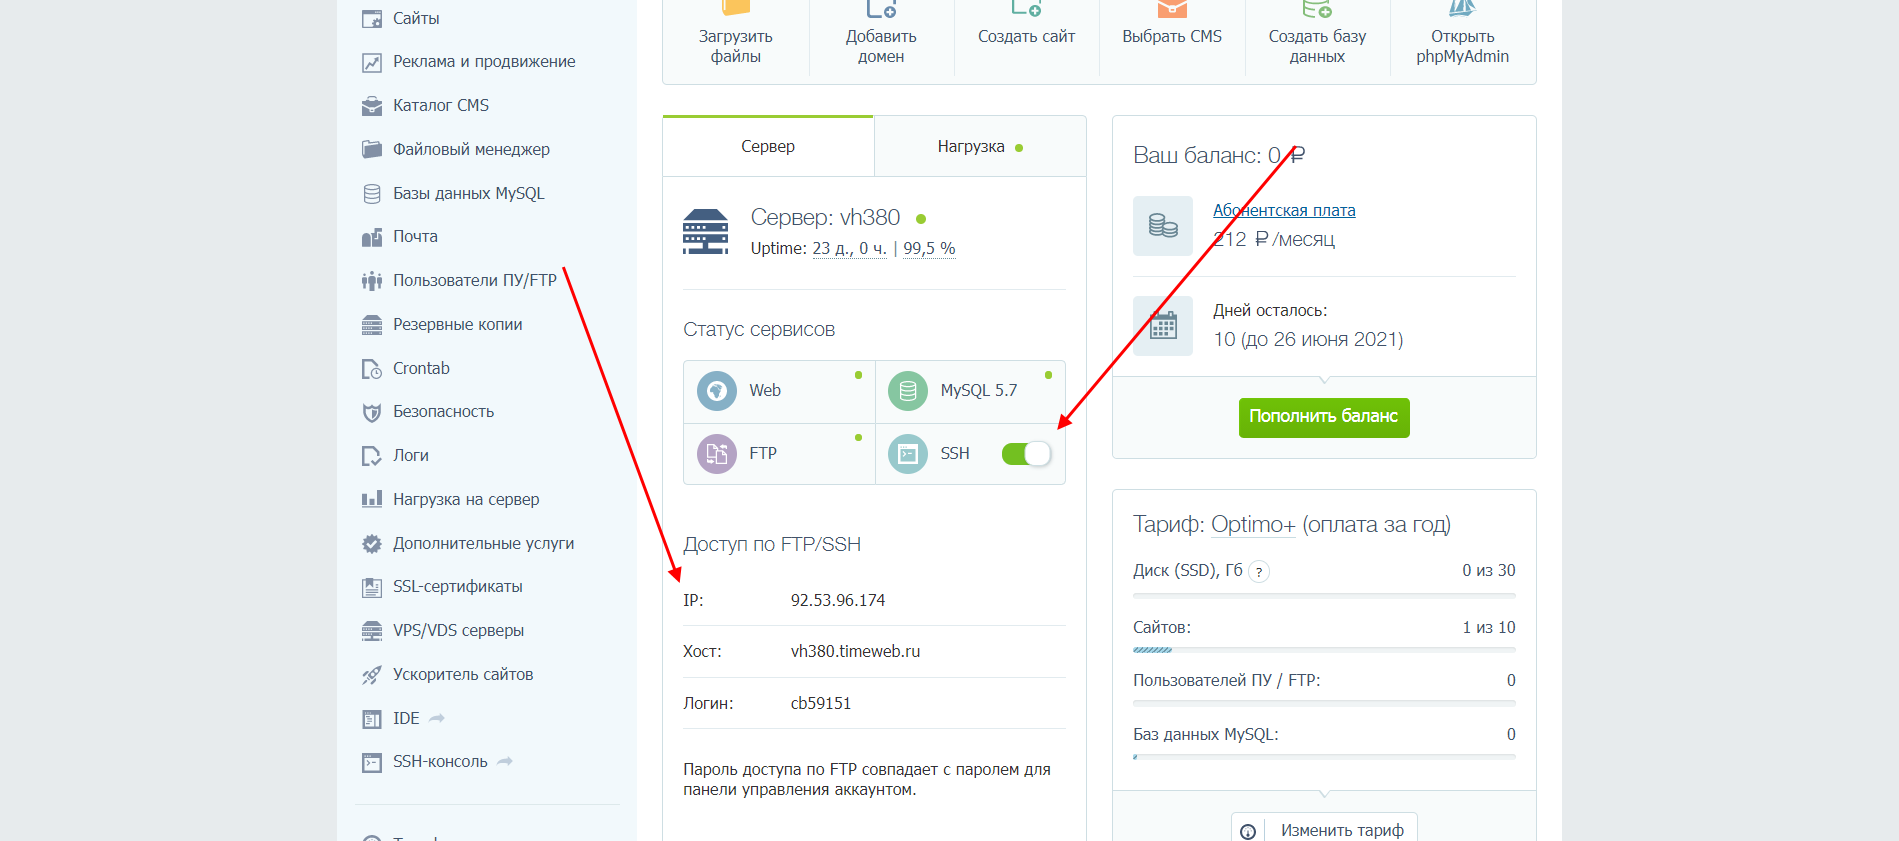Click the Ускоритель сайтов rocket icon
This screenshot has width=1899, height=841.
pyautogui.click(x=372, y=675)
